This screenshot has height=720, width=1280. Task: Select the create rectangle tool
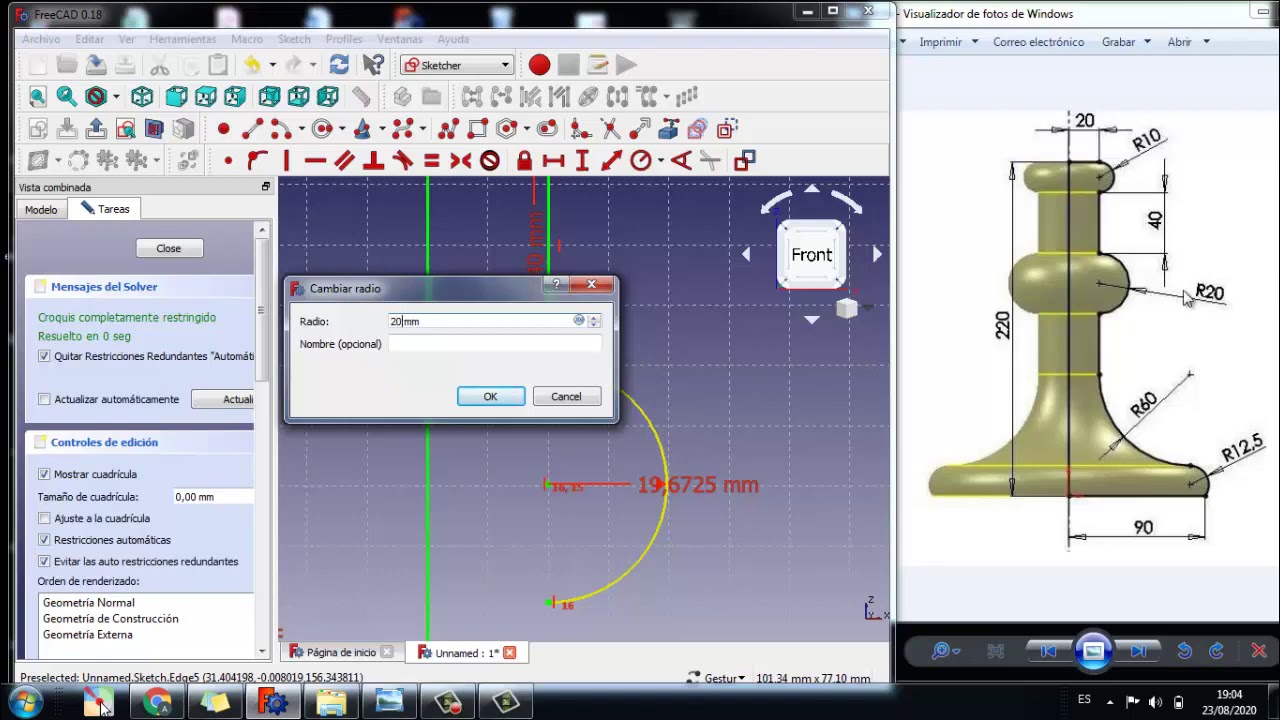(x=477, y=129)
